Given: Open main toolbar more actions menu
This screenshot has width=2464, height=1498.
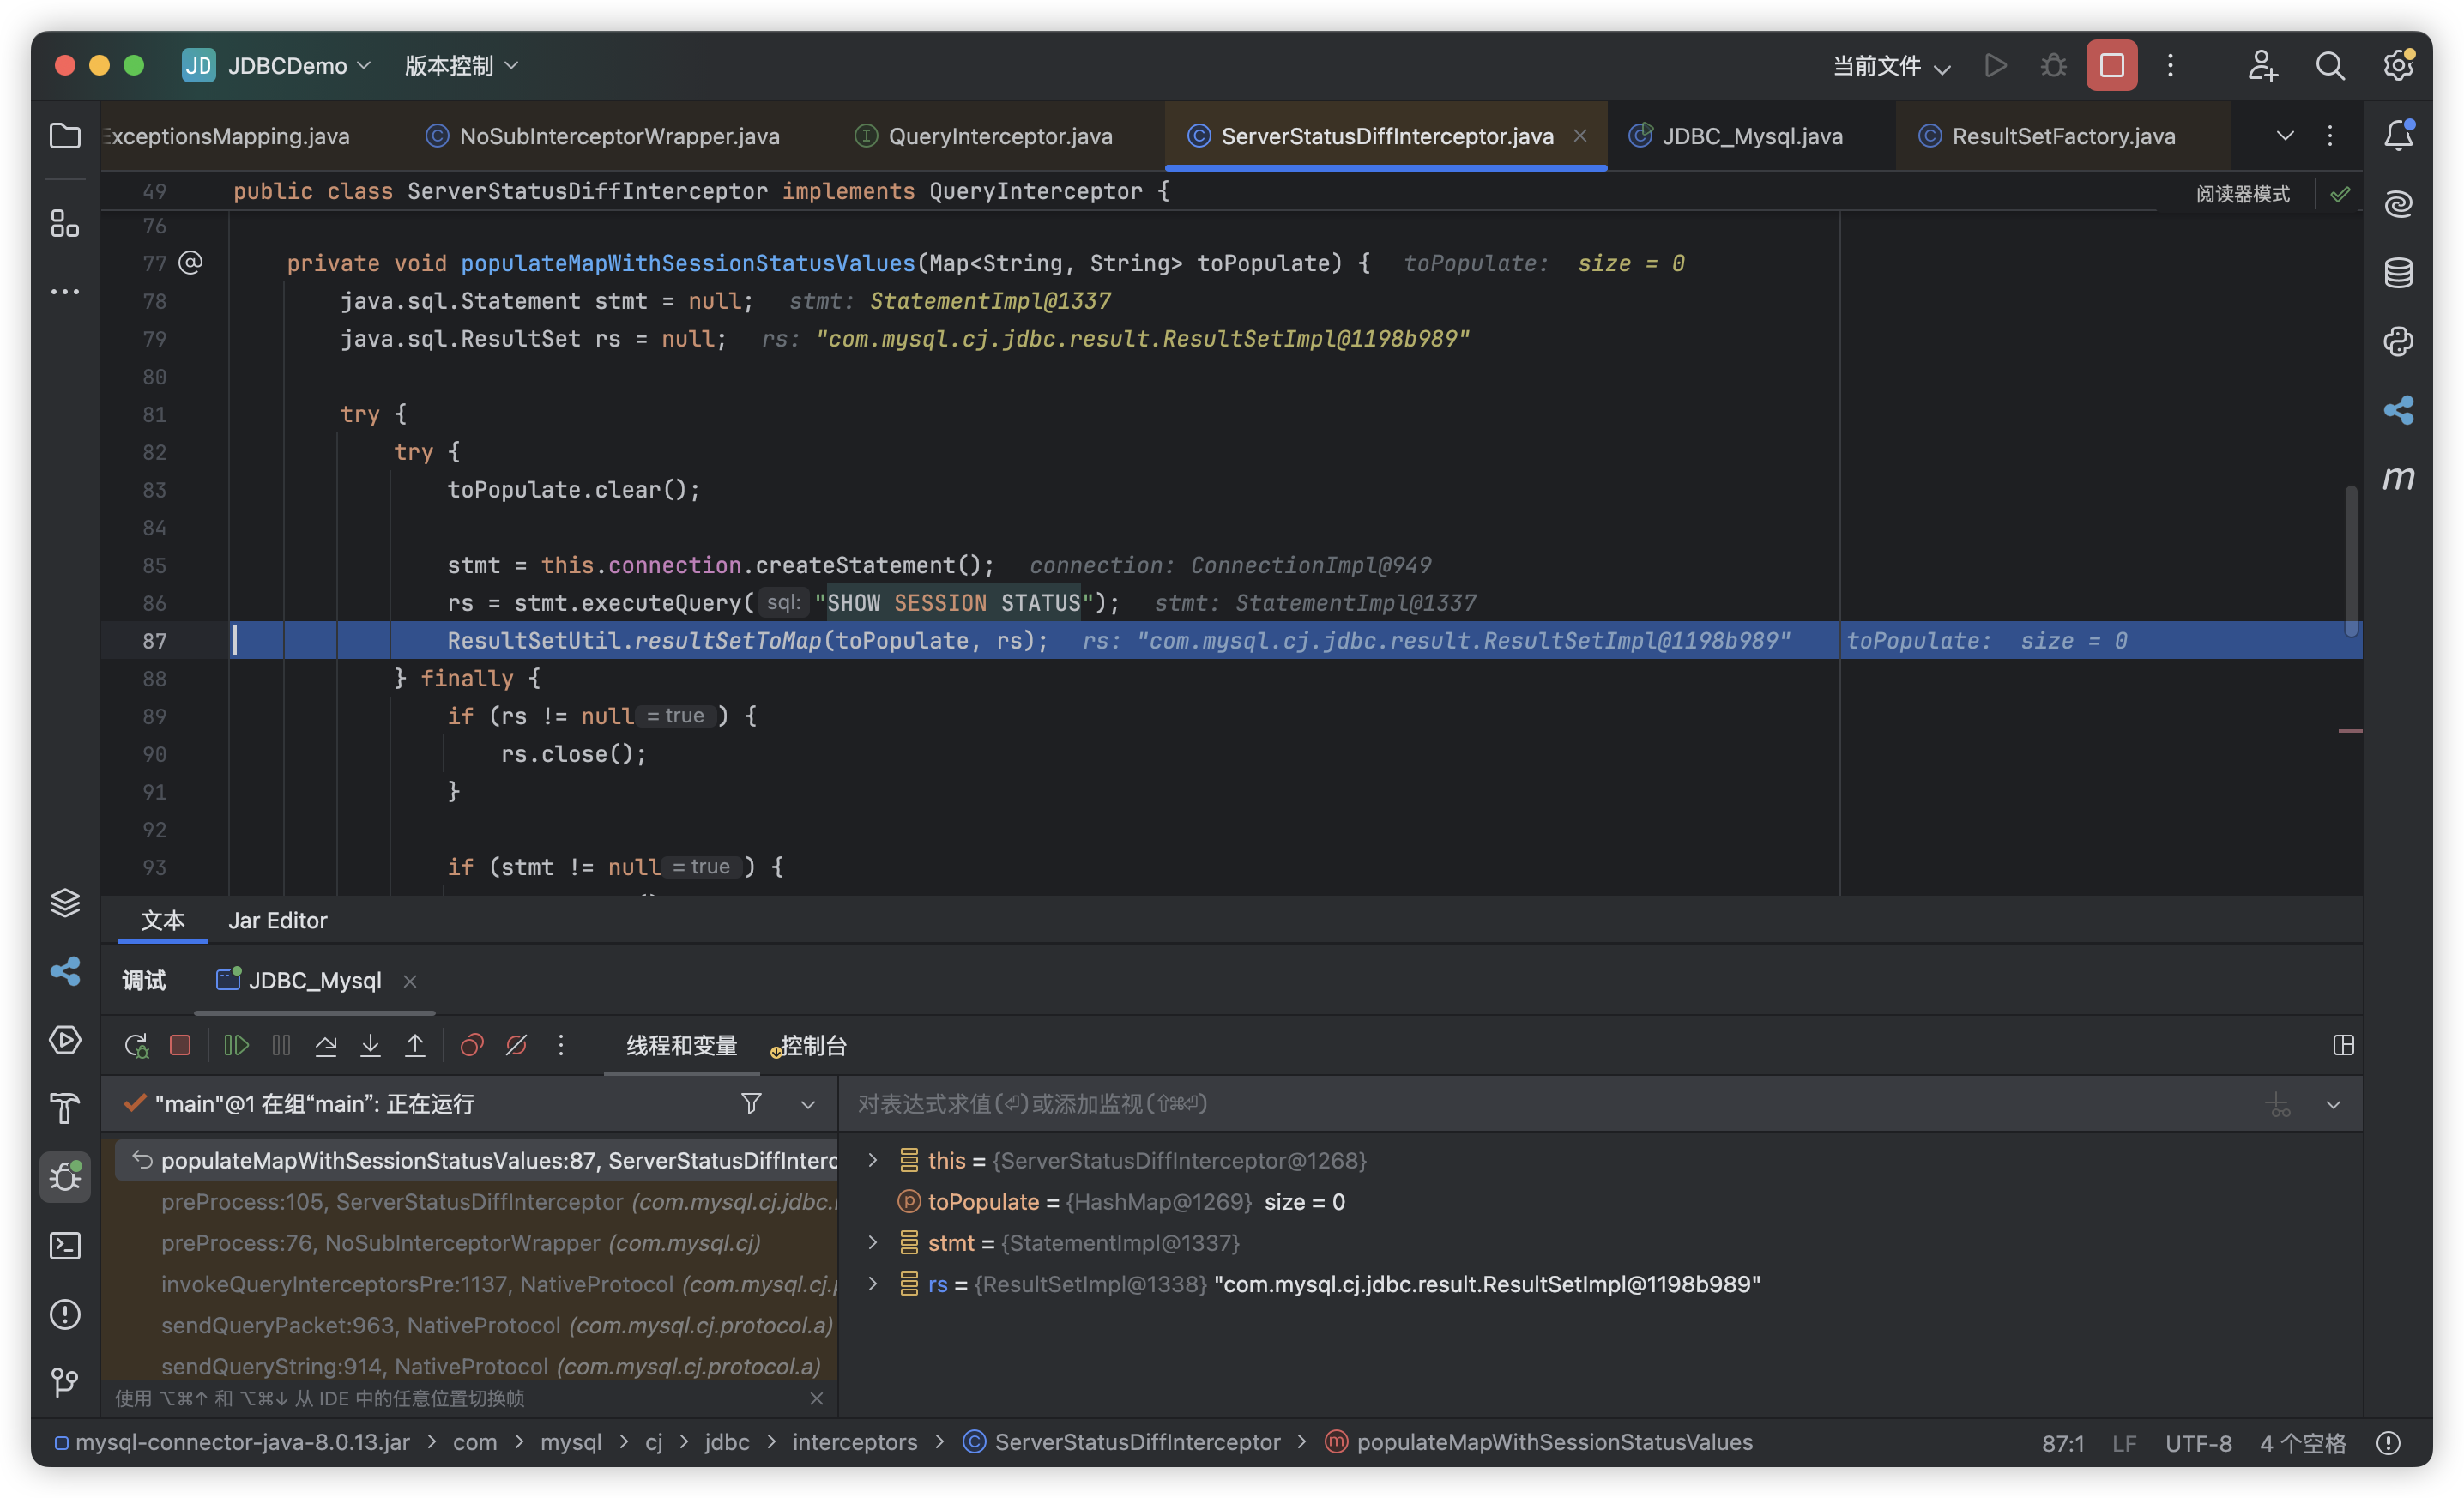Looking at the screenshot, I should (x=2170, y=65).
